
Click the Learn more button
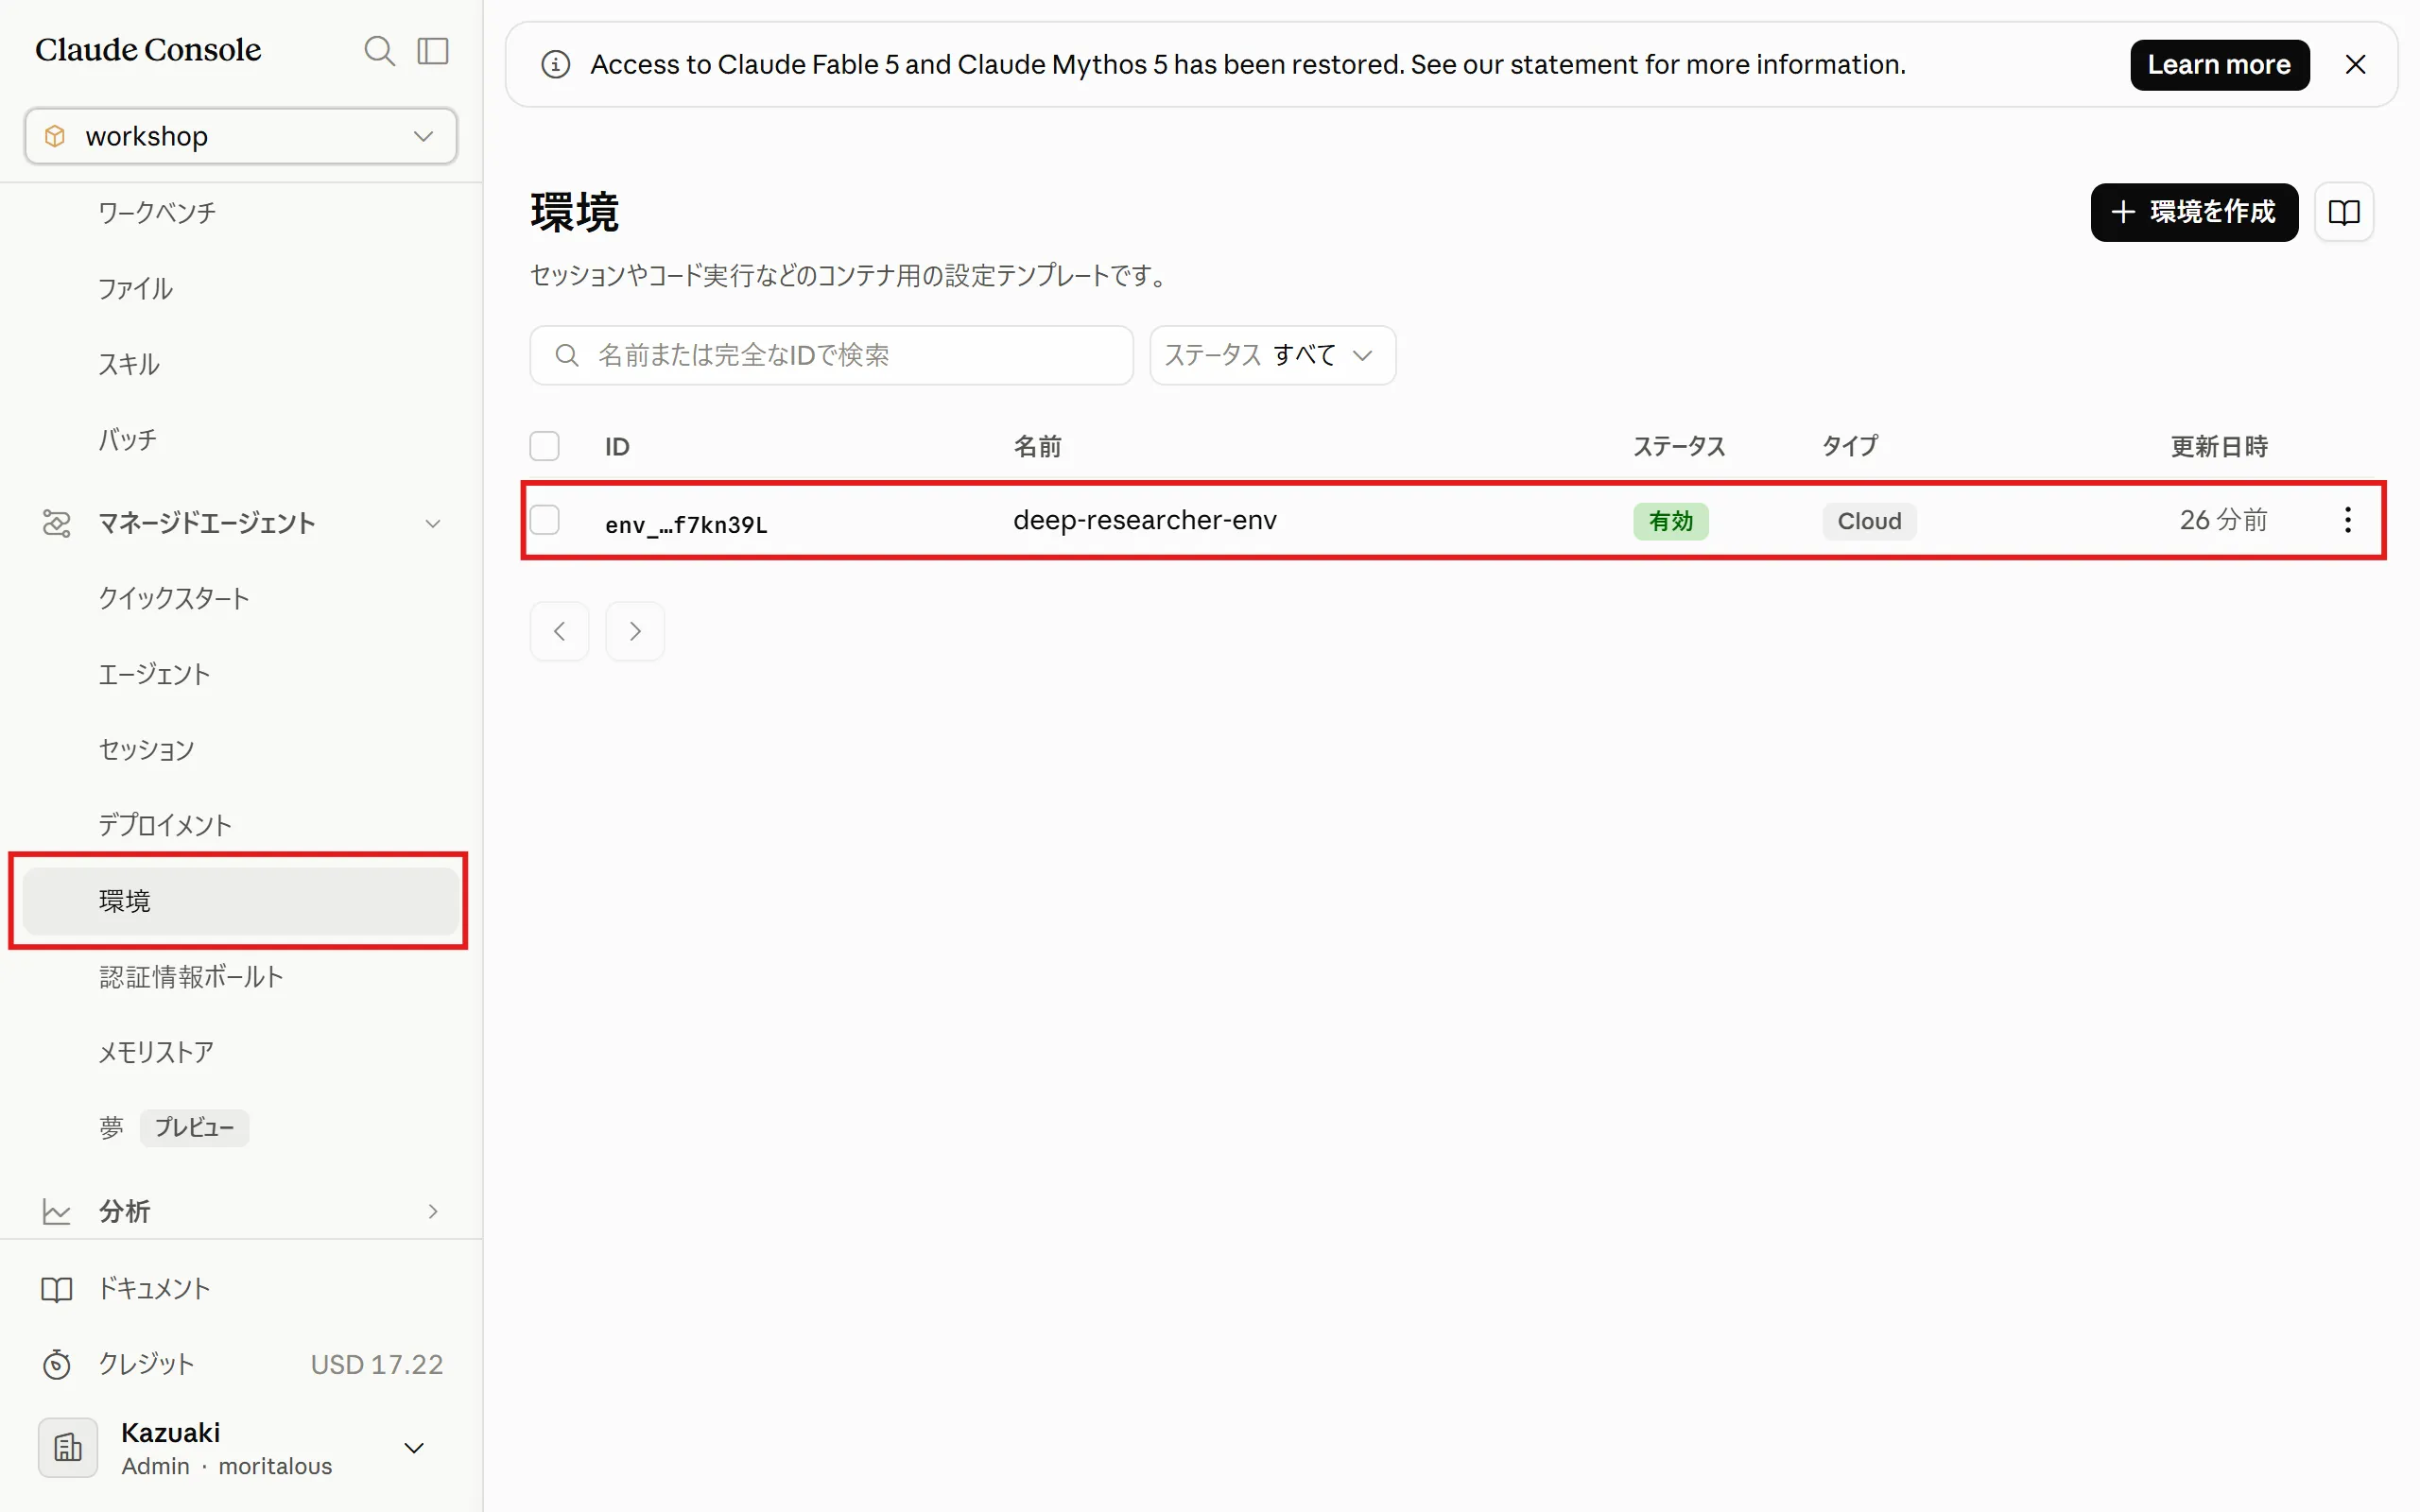point(2219,65)
